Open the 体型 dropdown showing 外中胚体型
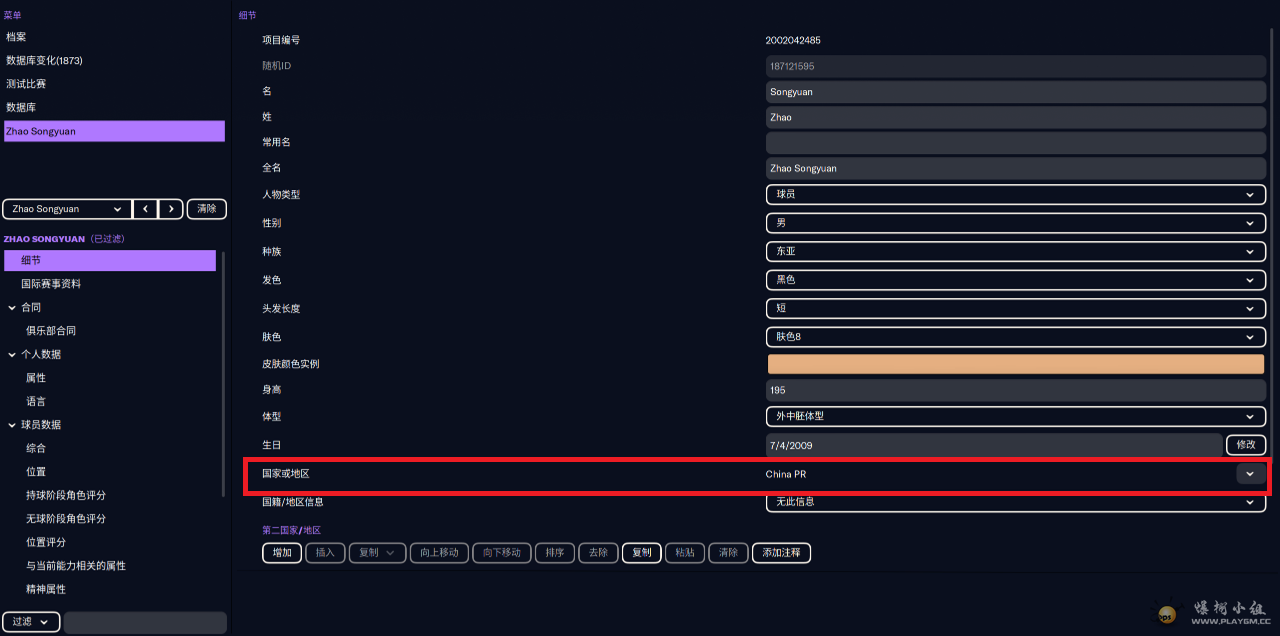The width and height of the screenshot is (1280, 636). tap(1016, 416)
